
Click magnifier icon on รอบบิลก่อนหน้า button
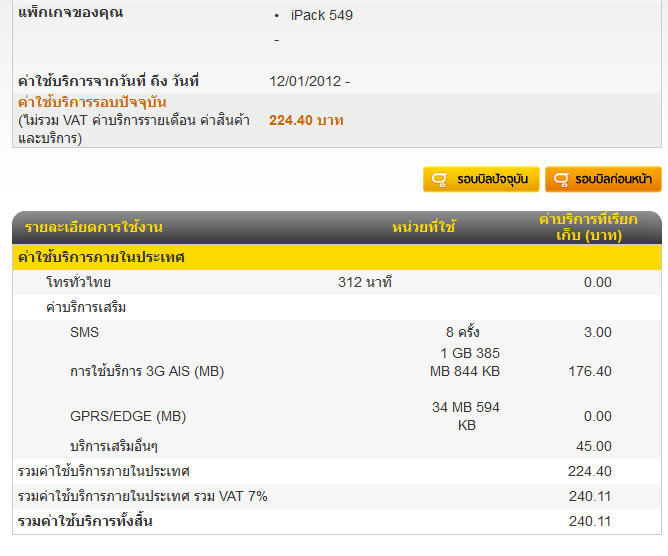click(561, 179)
